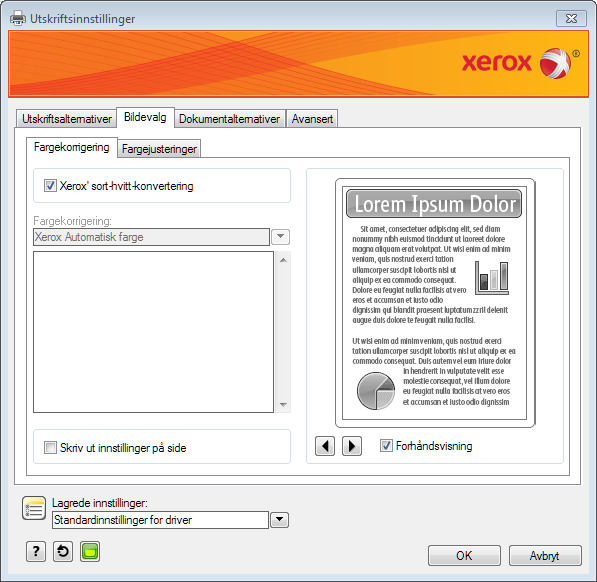This screenshot has height=582, width=597.
Task: Open the Fargejusteringer sub-tab
Action: click(159, 149)
